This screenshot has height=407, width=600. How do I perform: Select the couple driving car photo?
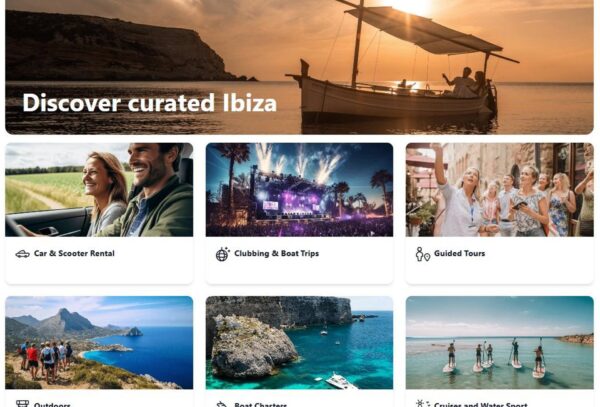coord(99,190)
